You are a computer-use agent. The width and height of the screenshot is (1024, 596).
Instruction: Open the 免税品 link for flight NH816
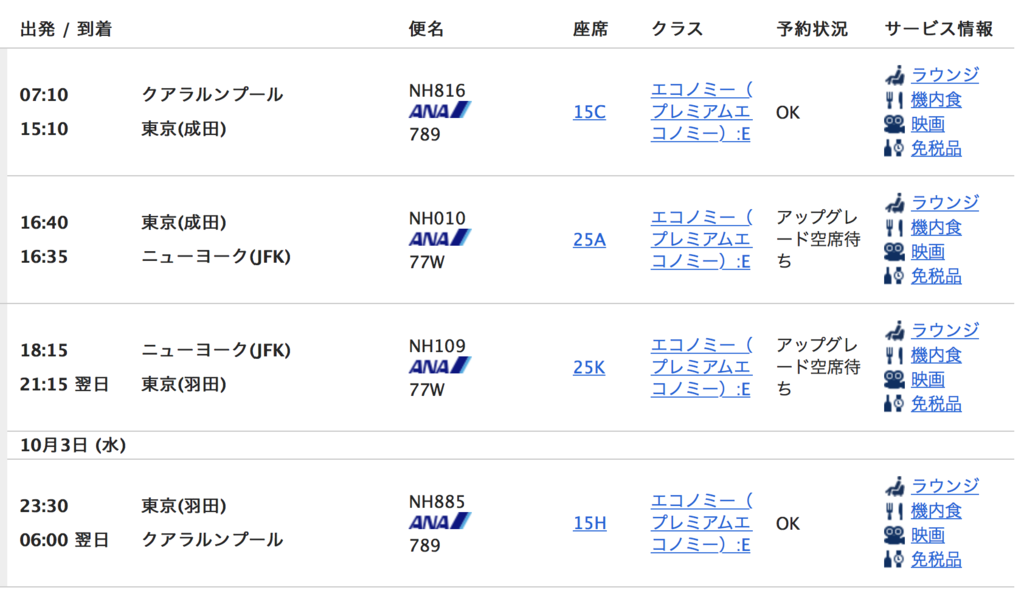(936, 149)
